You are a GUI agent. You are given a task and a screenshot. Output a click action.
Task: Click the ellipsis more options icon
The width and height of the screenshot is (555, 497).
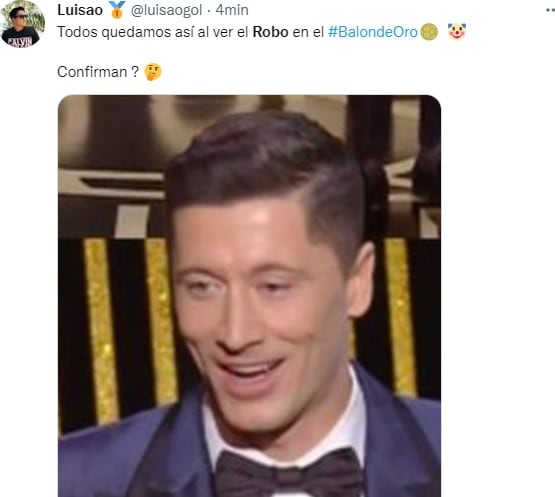click(x=550, y=10)
